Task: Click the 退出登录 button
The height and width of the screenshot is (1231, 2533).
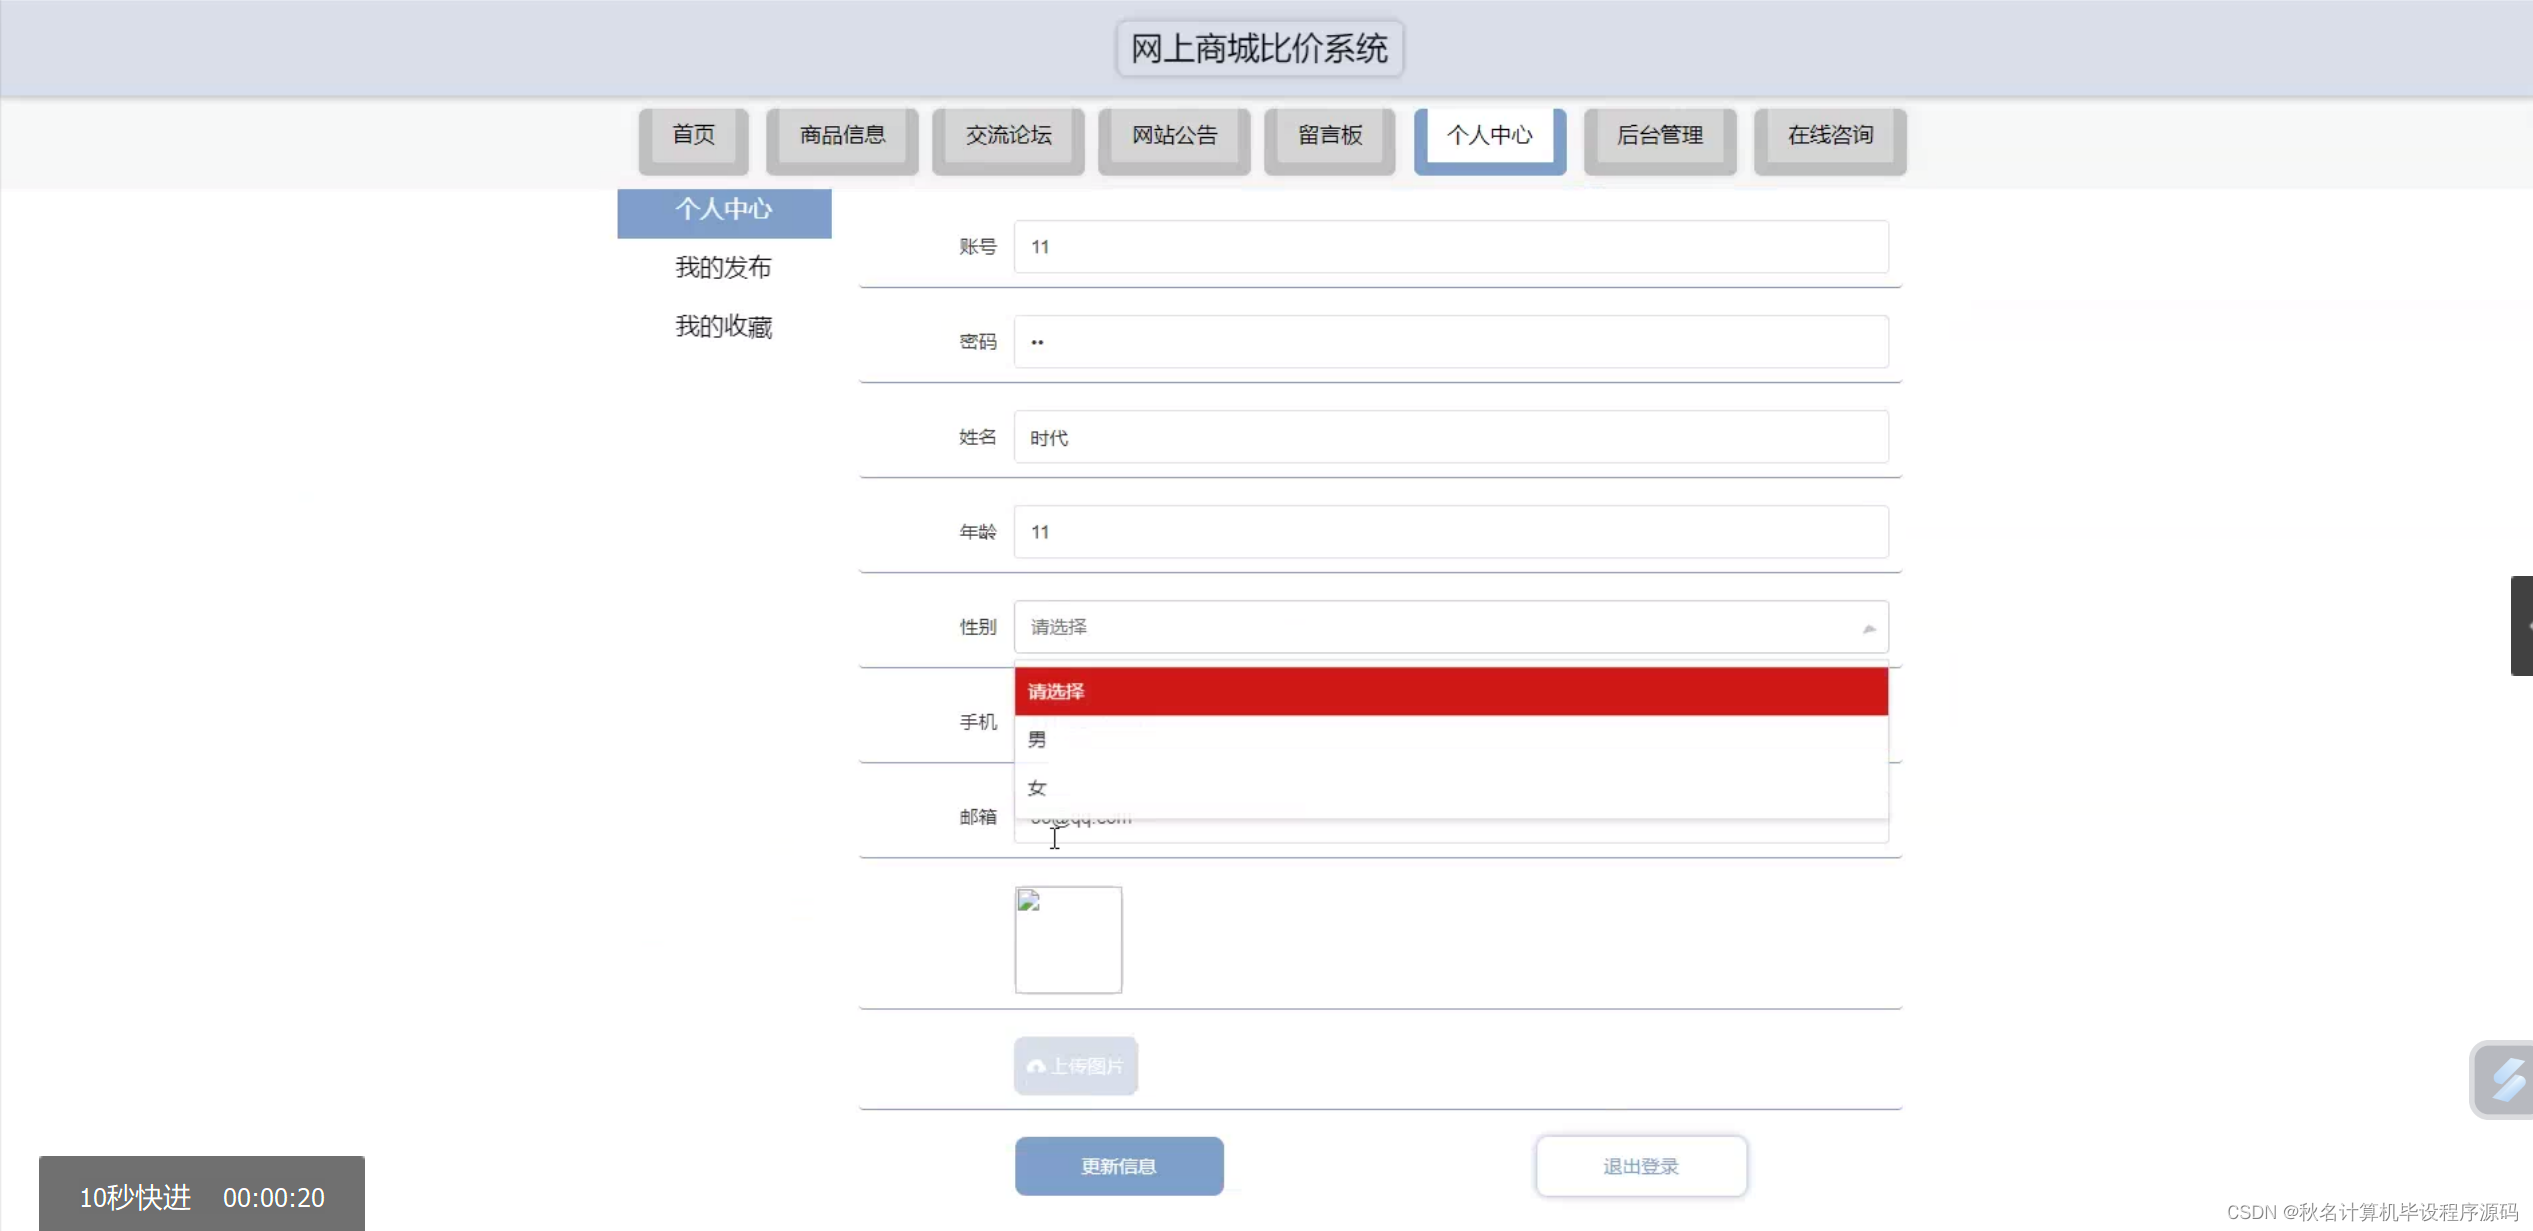Action: tap(1640, 1165)
